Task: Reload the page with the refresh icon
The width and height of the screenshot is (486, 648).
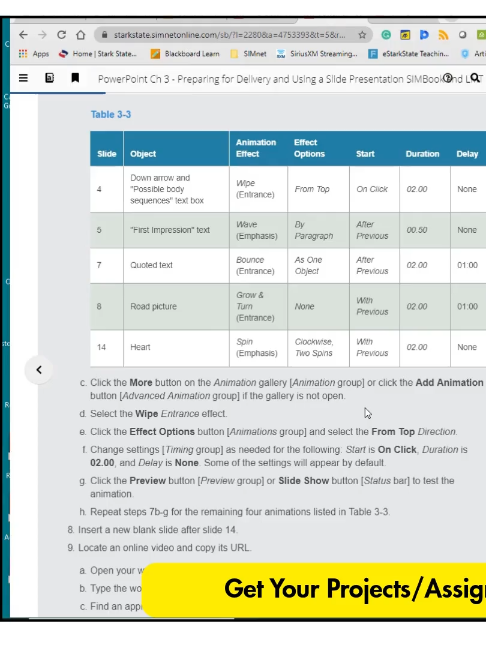Action: [62, 35]
